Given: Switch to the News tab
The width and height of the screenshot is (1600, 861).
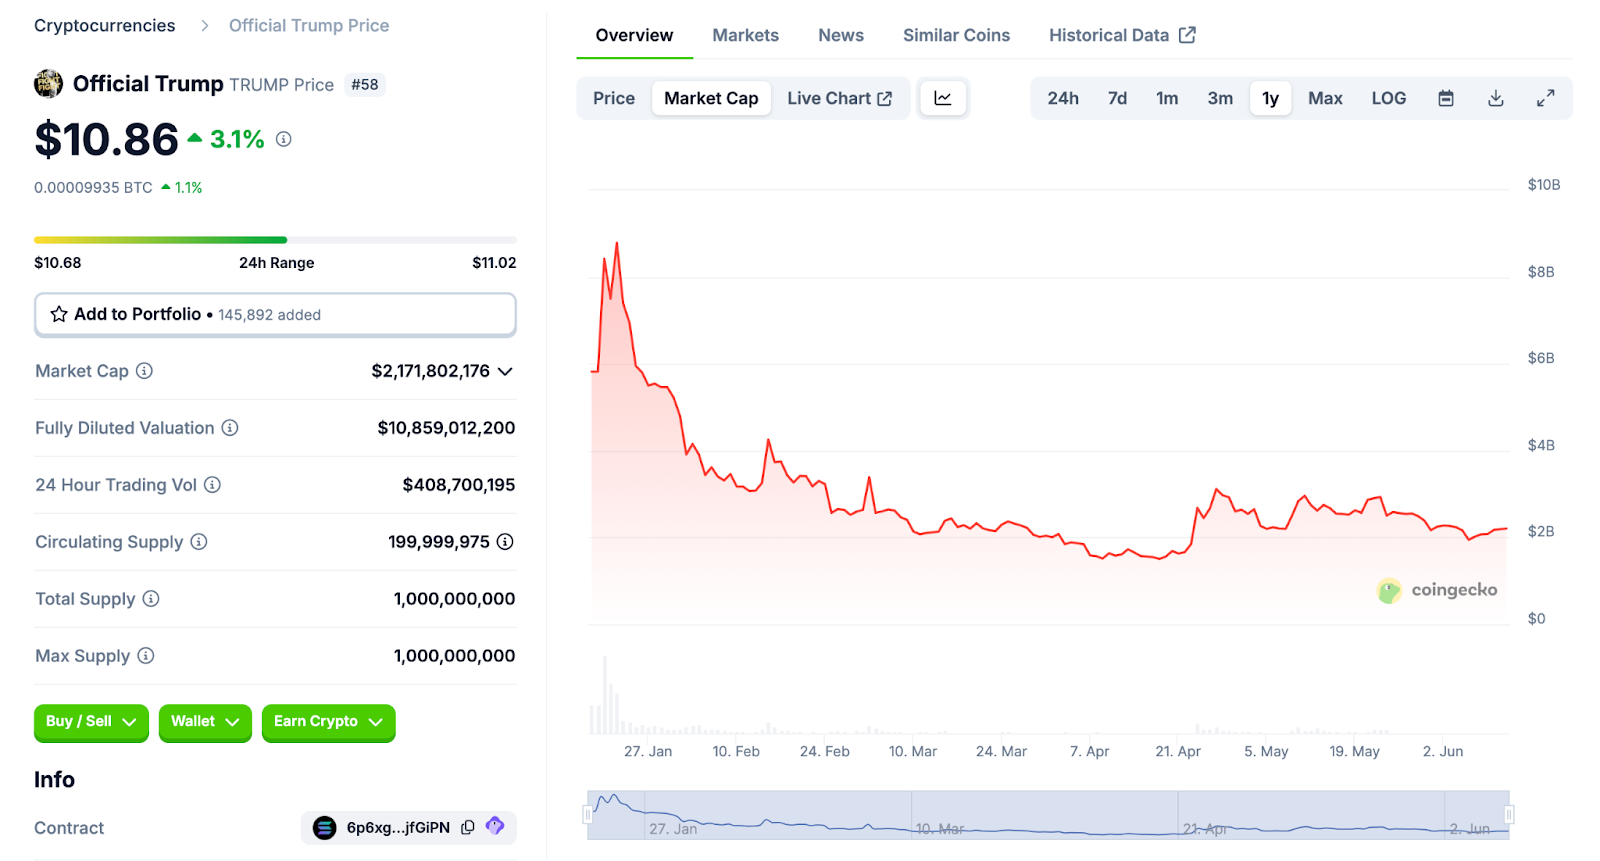Looking at the screenshot, I should (841, 35).
